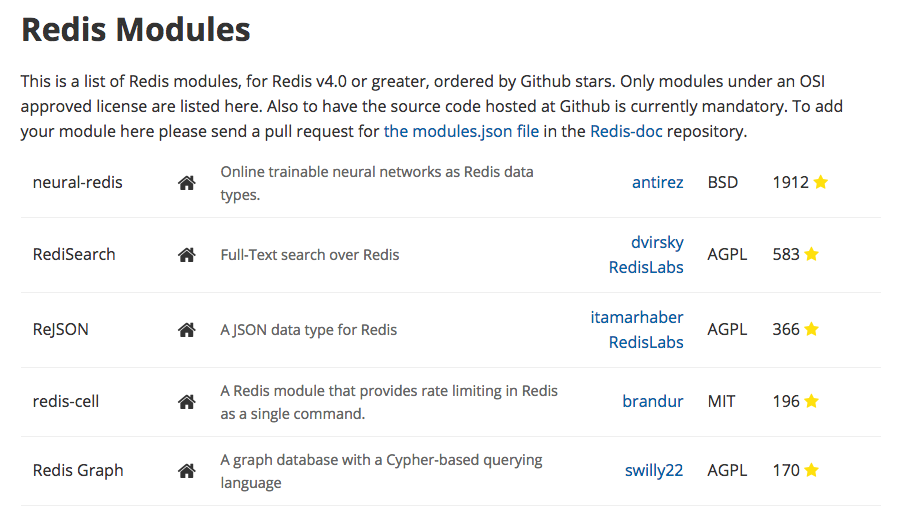Open the Redis Graph home icon
904x514 pixels.
pyautogui.click(x=186, y=471)
